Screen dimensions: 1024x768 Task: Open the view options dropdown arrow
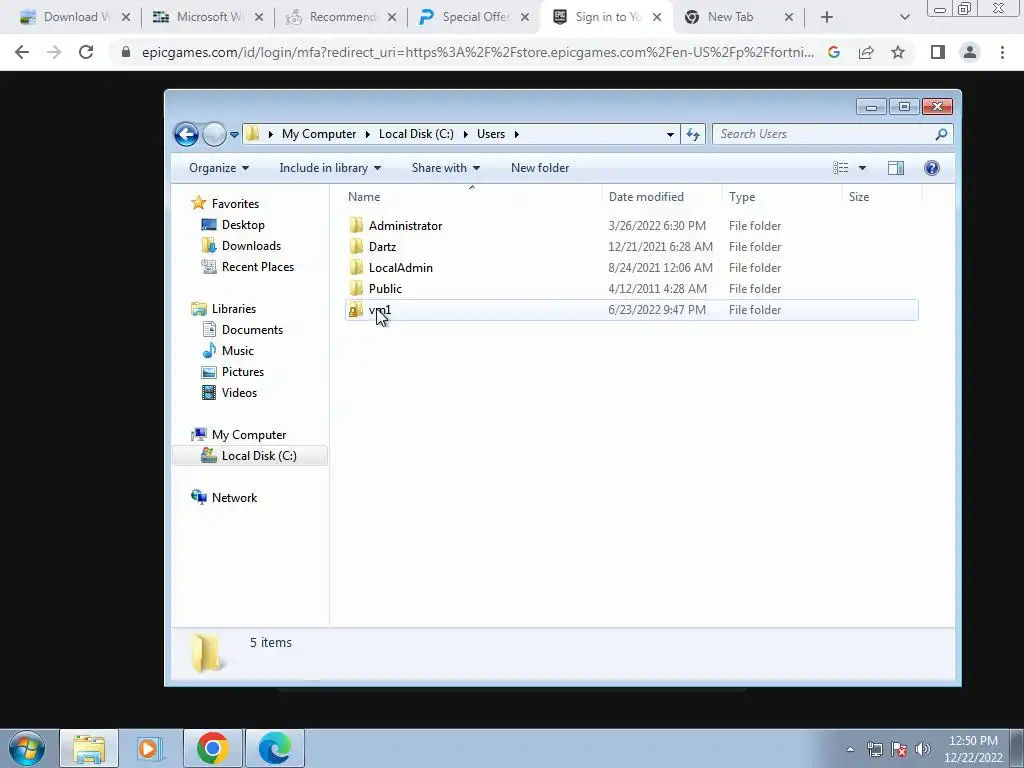point(862,168)
